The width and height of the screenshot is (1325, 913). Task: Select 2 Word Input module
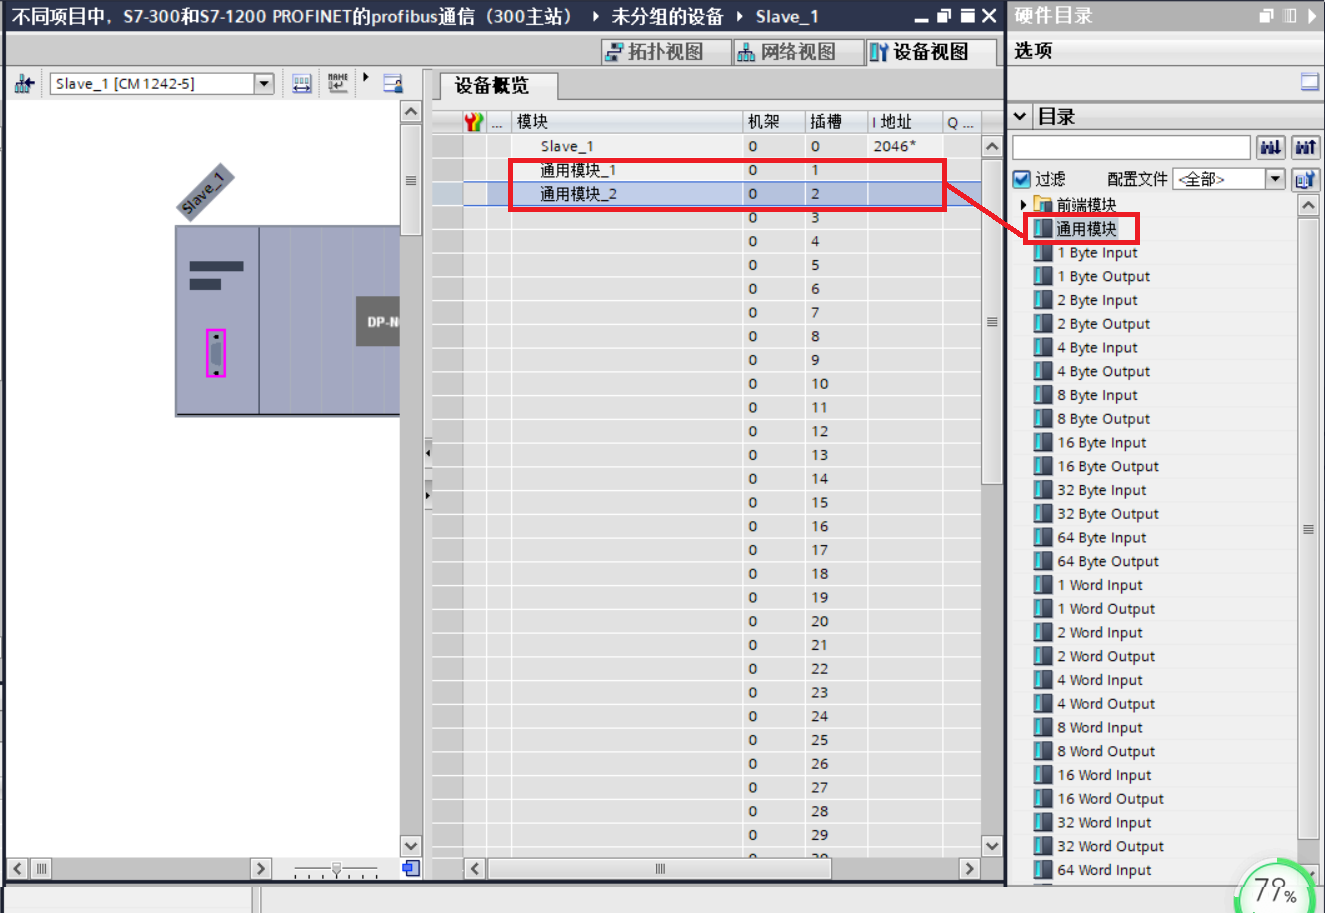[1100, 633]
